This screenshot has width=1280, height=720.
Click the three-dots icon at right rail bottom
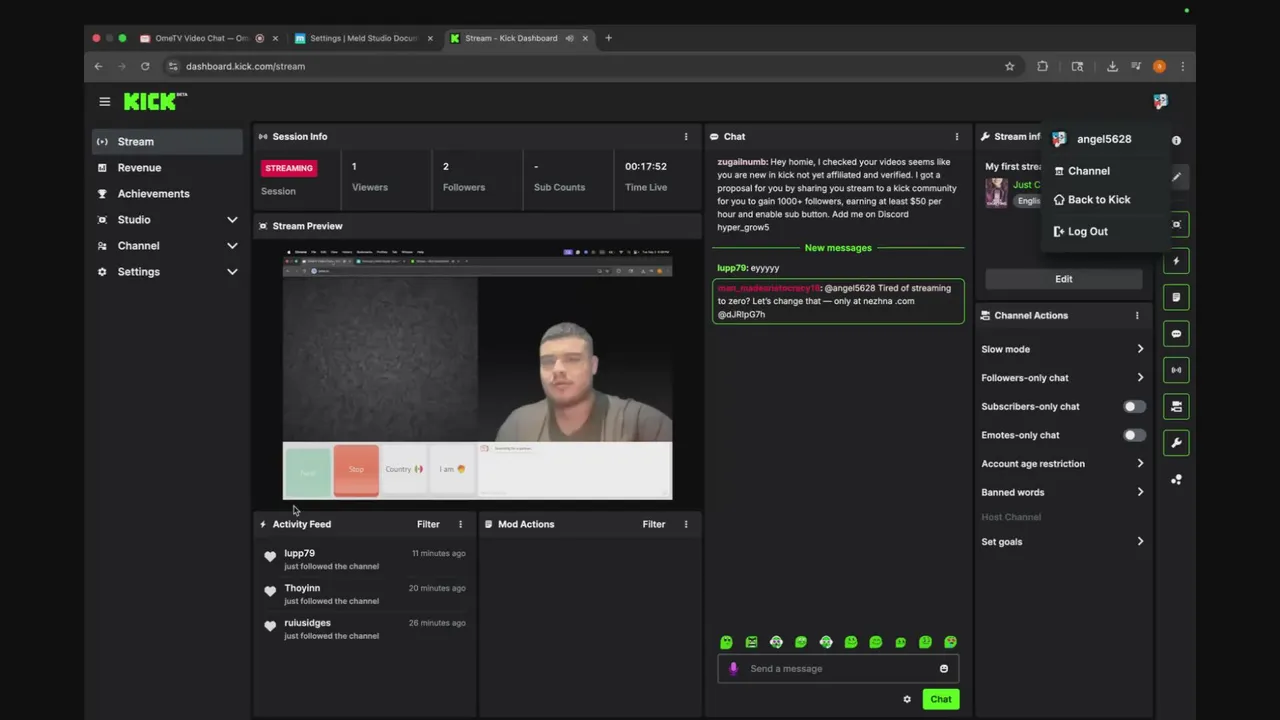pyautogui.click(x=1176, y=480)
